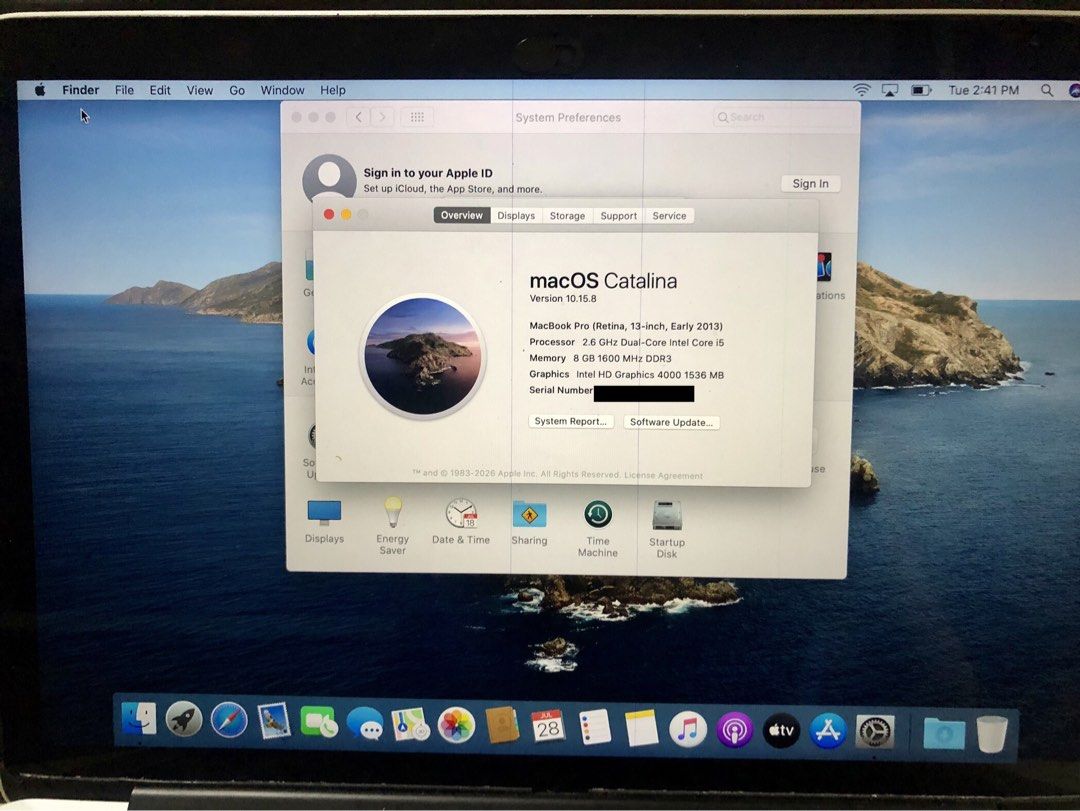This screenshot has width=1080, height=811.
Task: Click Wi-Fi status icon in menu bar
Action: point(861,90)
